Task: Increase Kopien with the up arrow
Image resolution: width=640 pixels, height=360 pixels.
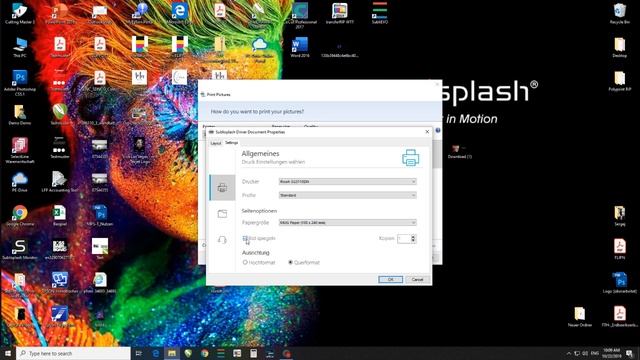Action: (413, 237)
